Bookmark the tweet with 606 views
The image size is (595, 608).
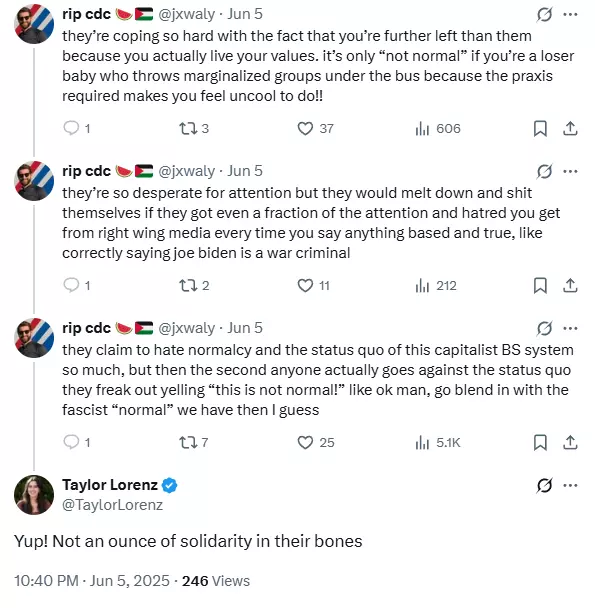point(540,128)
